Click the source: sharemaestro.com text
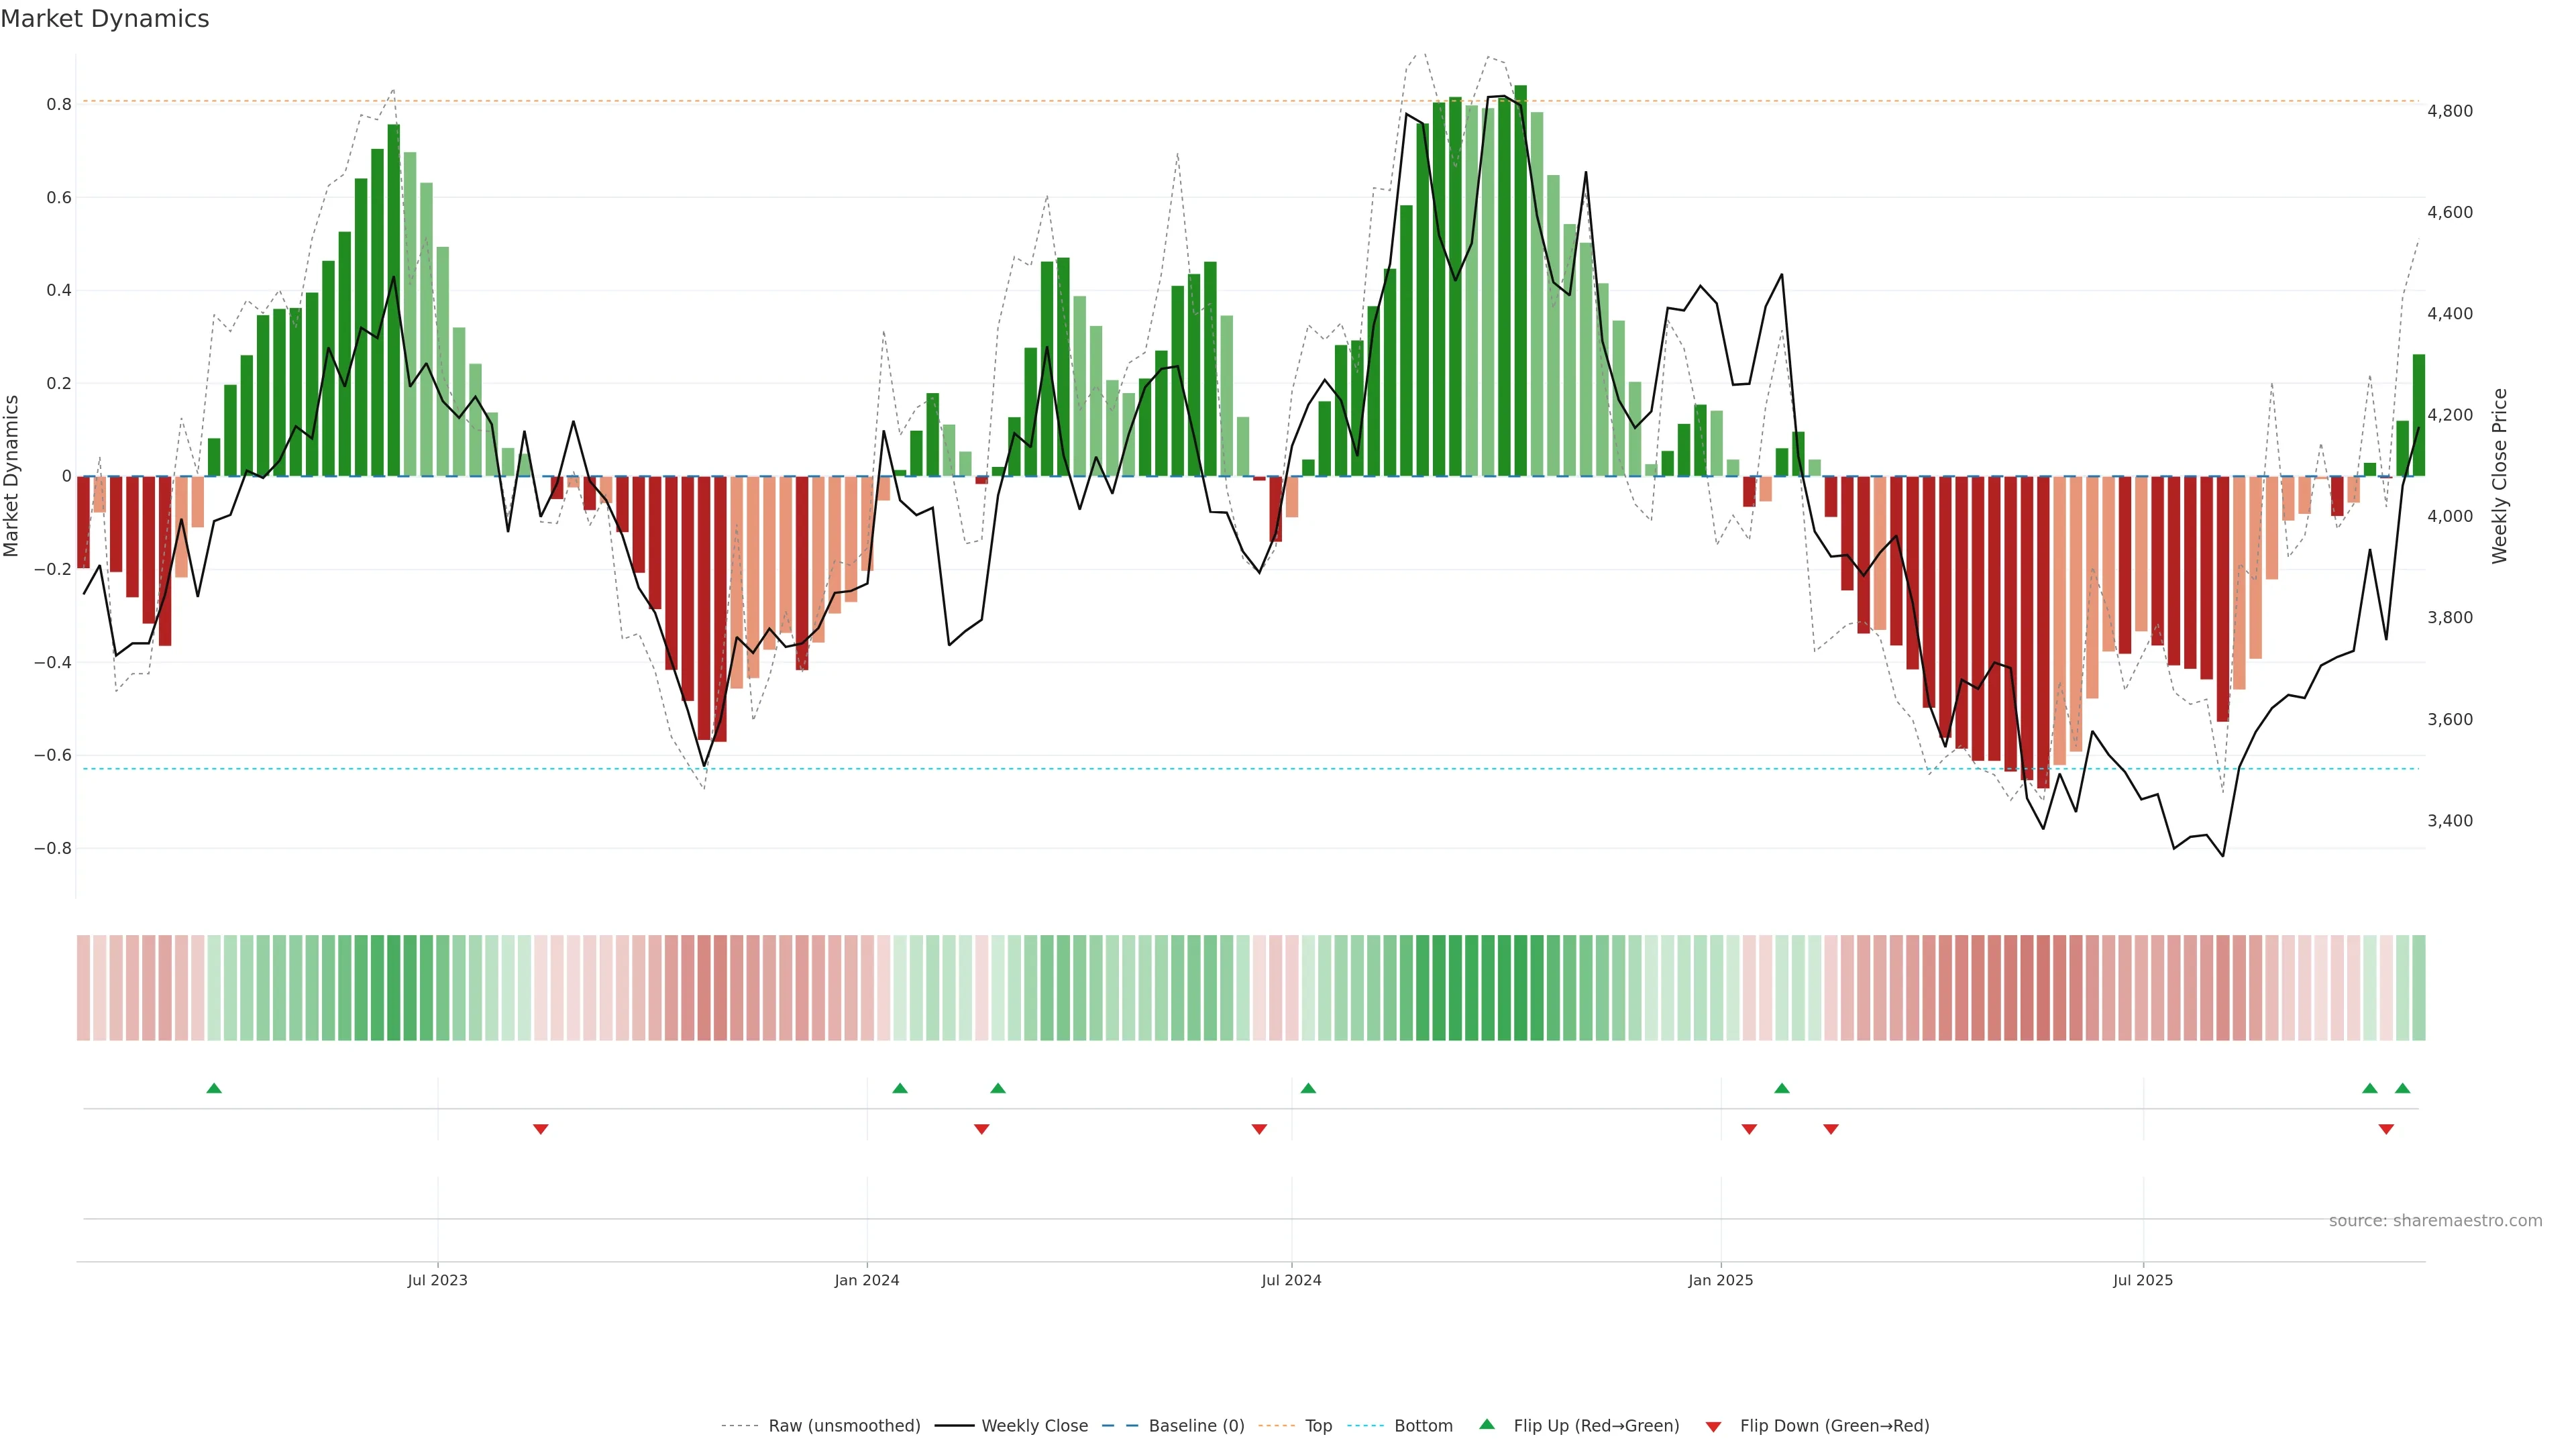The image size is (2576, 1449). pyautogui.click(x=2435, y=1221)
